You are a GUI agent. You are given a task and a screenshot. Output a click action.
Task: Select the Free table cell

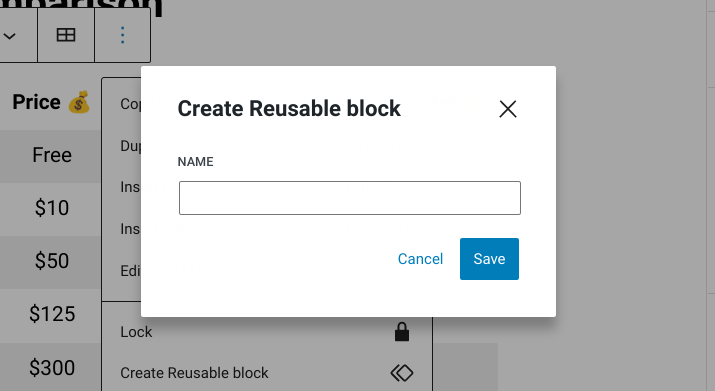click(50, 155)
